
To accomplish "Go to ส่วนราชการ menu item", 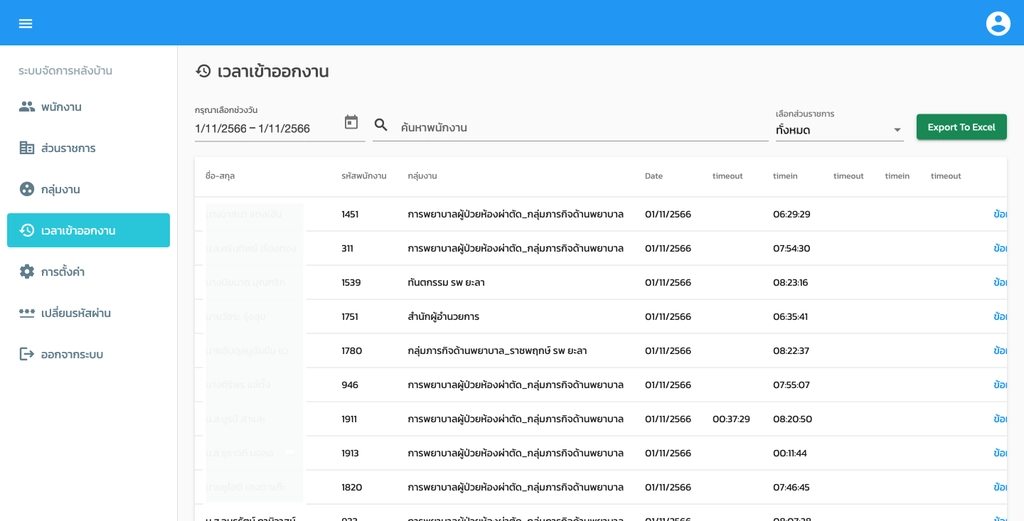I will tap(68, 148).
